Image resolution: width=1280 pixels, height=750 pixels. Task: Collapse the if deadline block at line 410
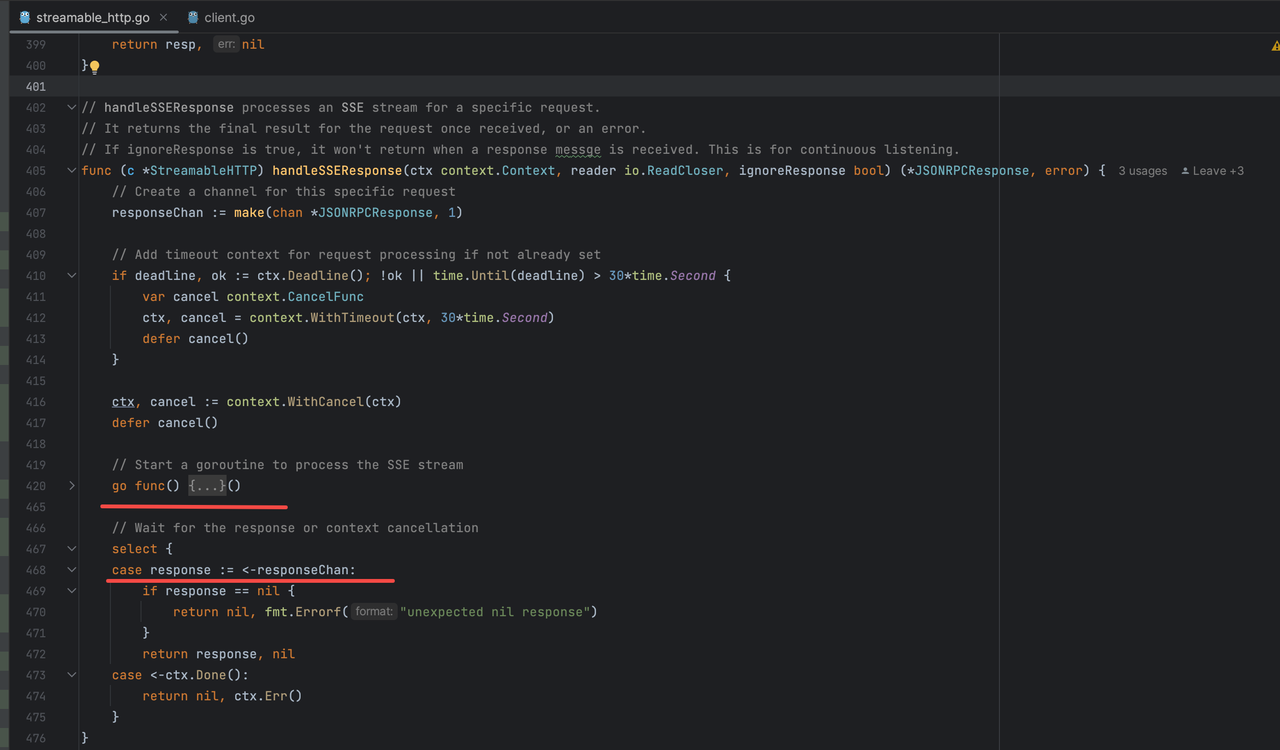71,275
